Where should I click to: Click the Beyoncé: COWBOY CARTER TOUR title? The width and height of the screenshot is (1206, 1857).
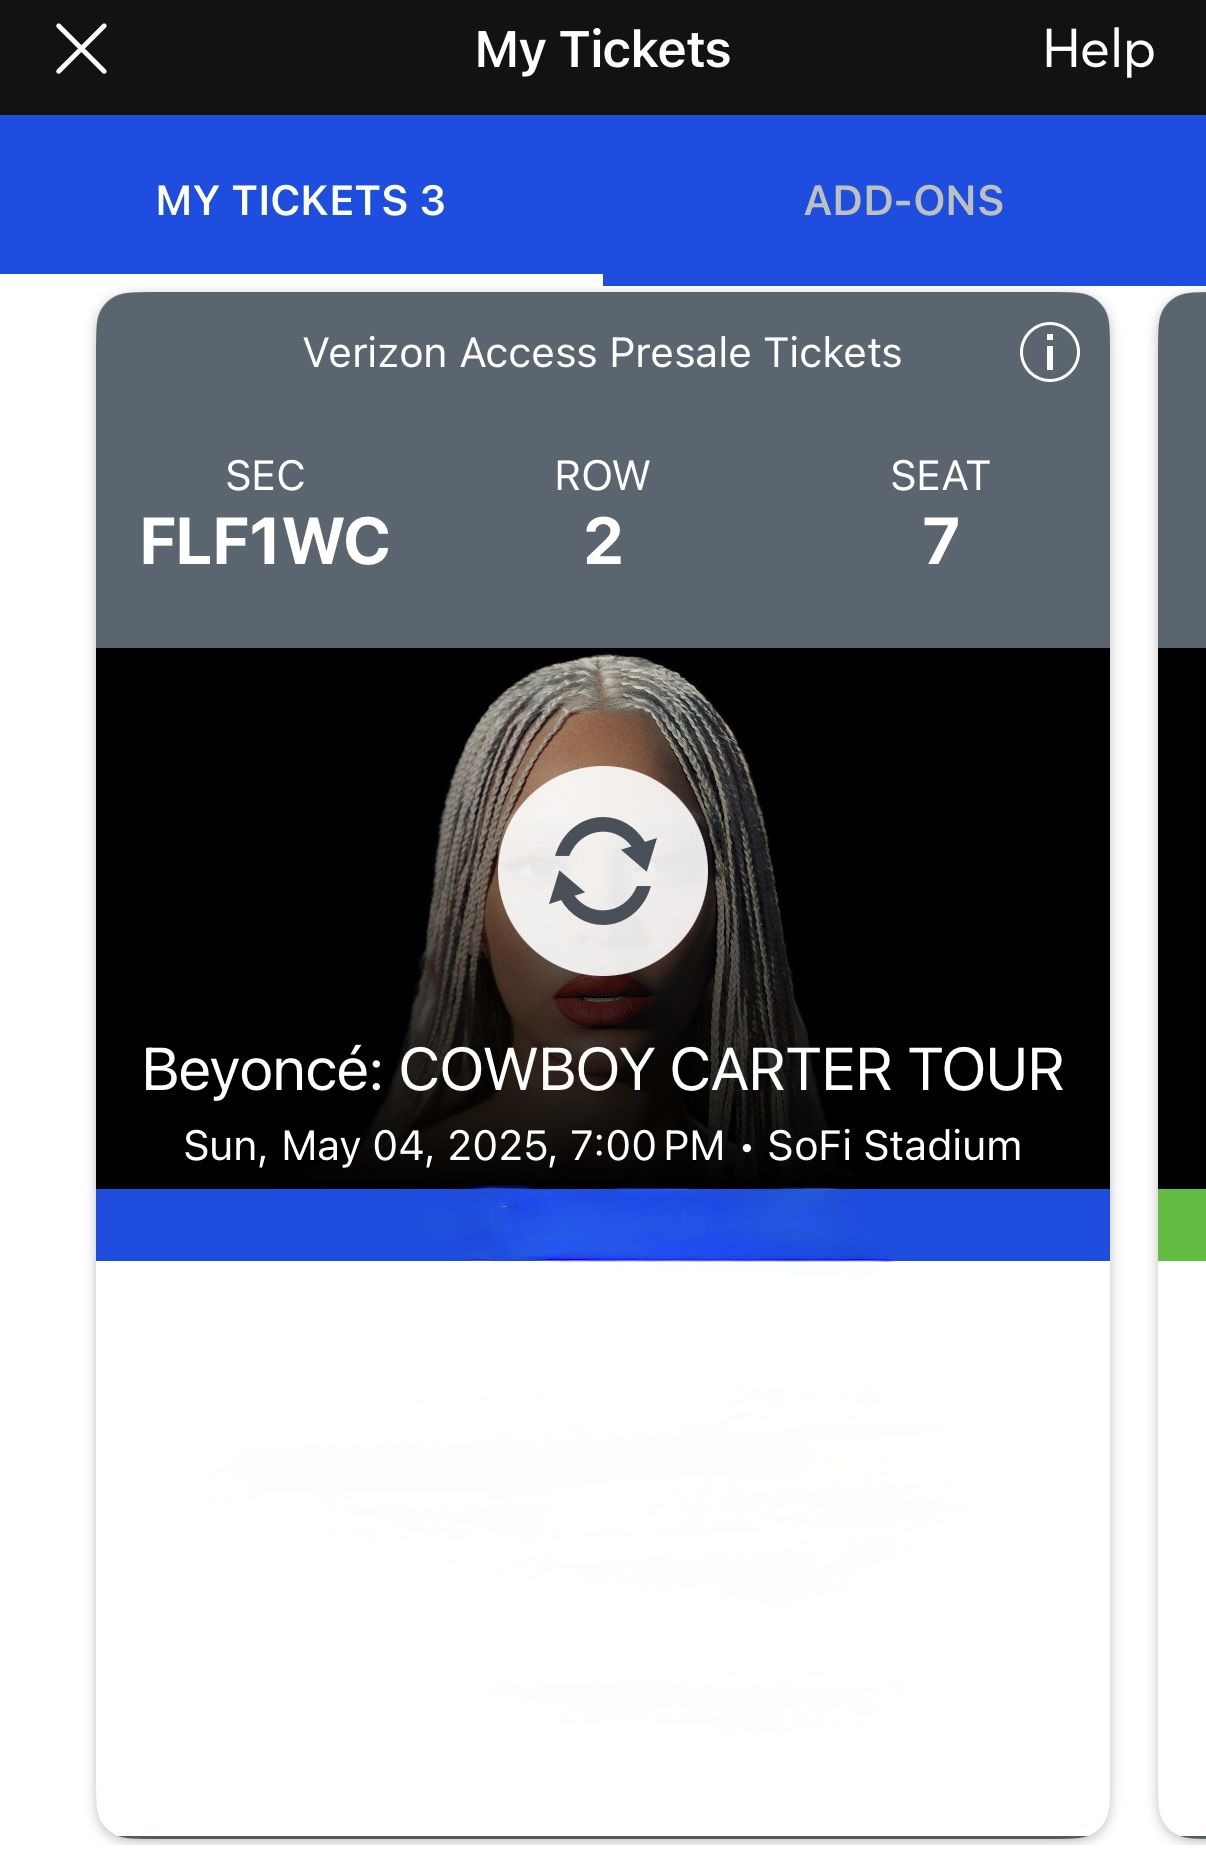coord(603,1070)
